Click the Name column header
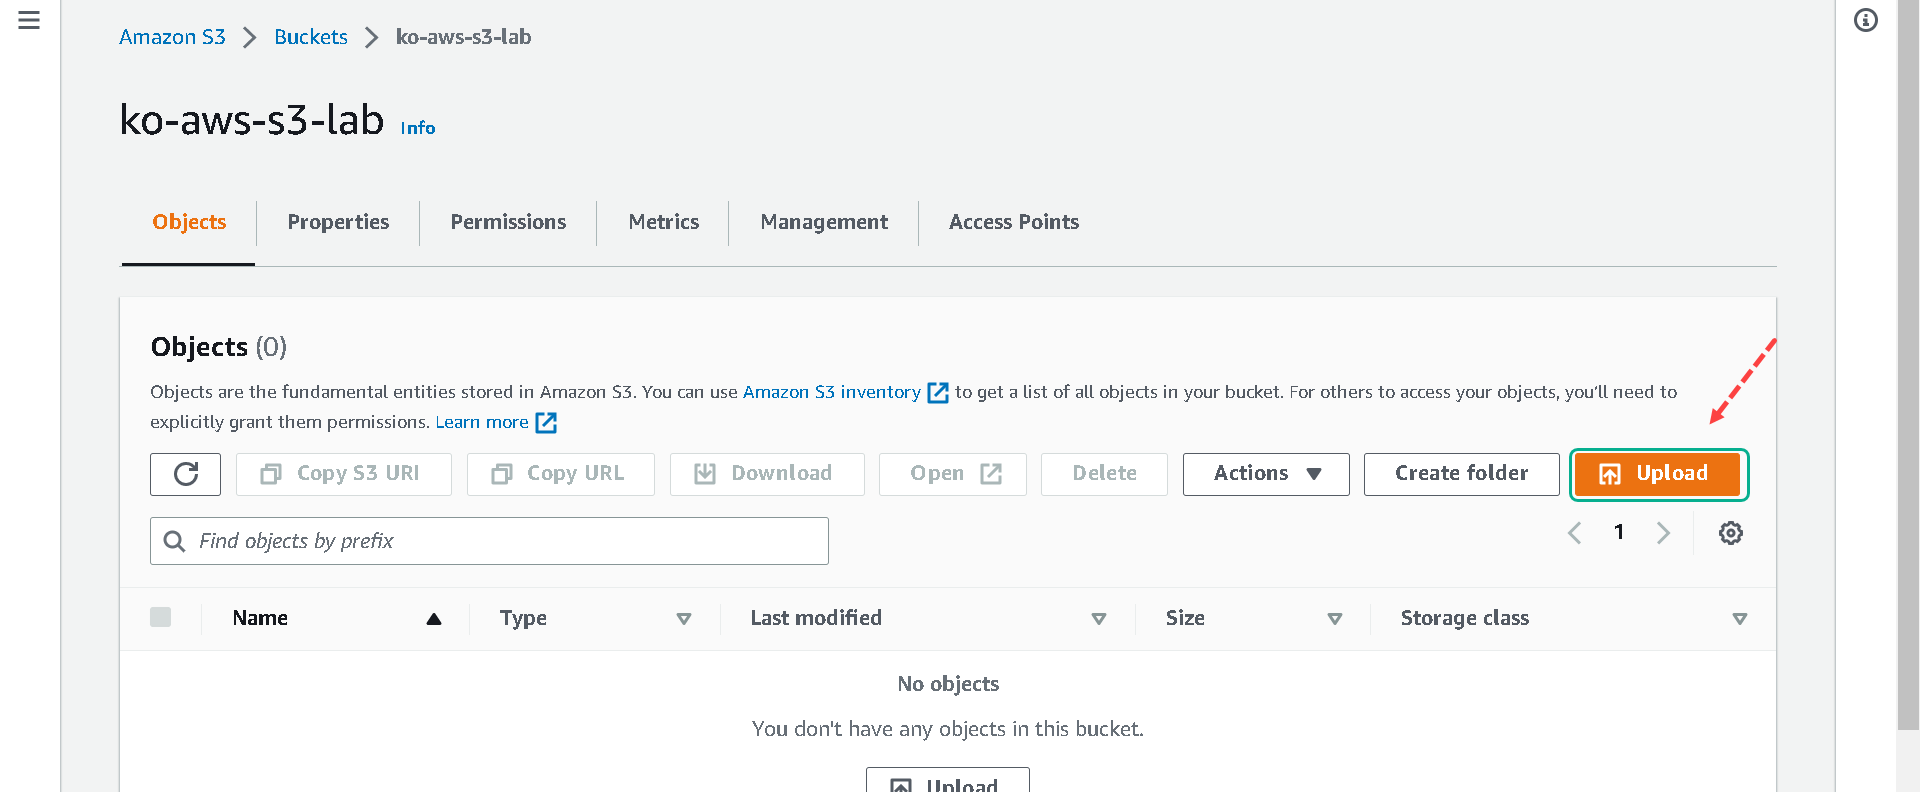1920x792 pixels. click(260, 618)
